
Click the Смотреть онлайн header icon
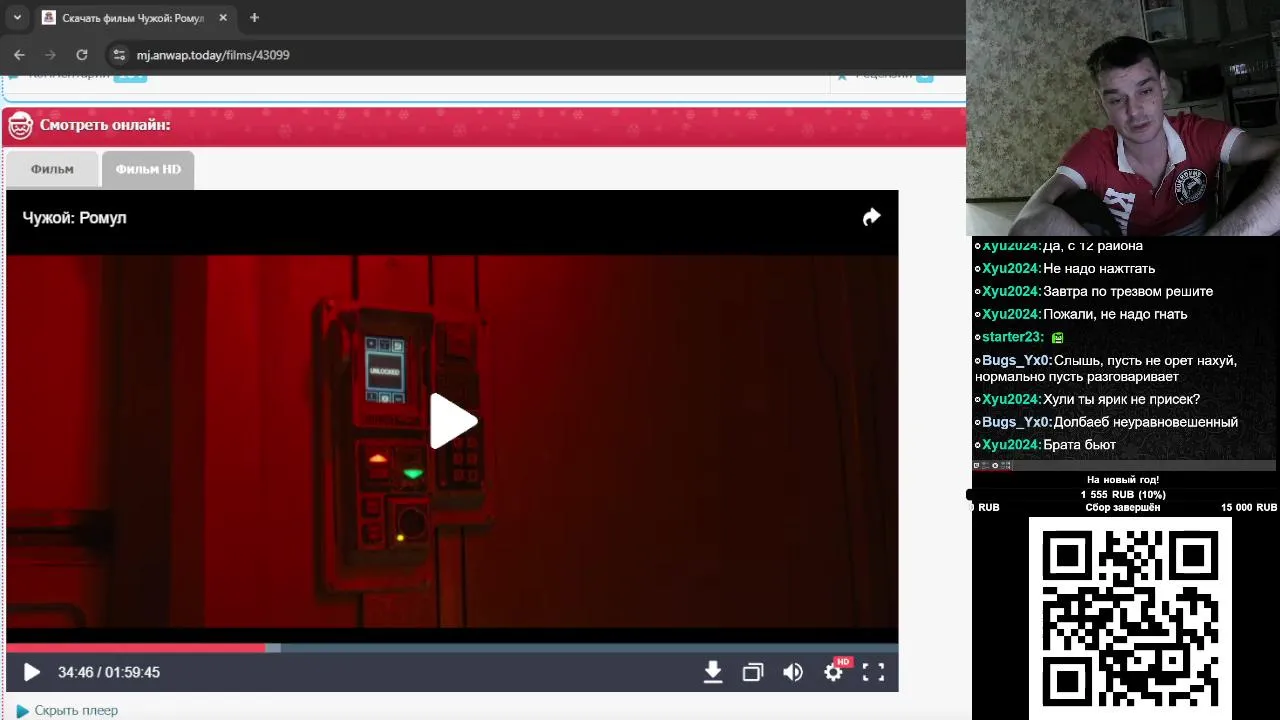tap(20, 125)
